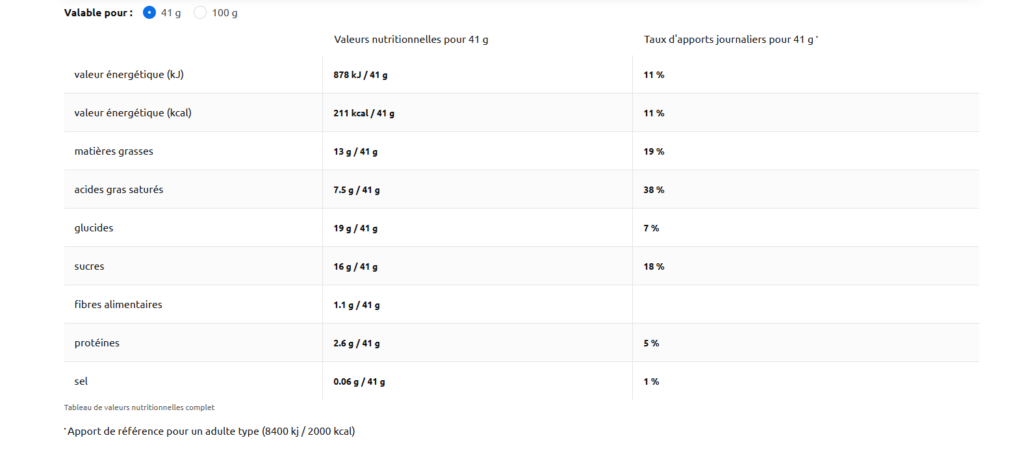Click the 'sel' row label
1024x451 pixels.
(x=81, y=381)
